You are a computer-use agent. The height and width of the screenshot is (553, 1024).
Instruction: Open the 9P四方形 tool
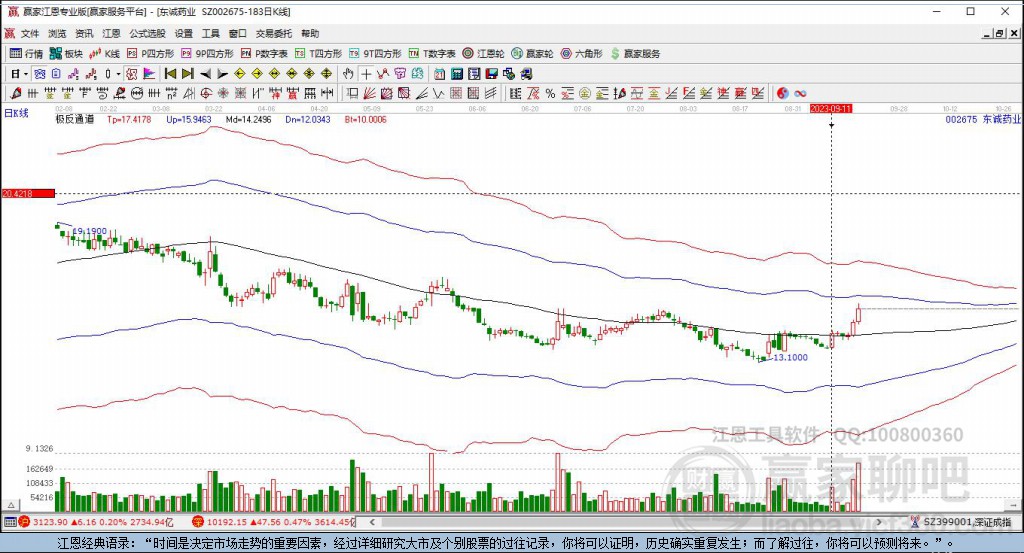coord(207,54)
